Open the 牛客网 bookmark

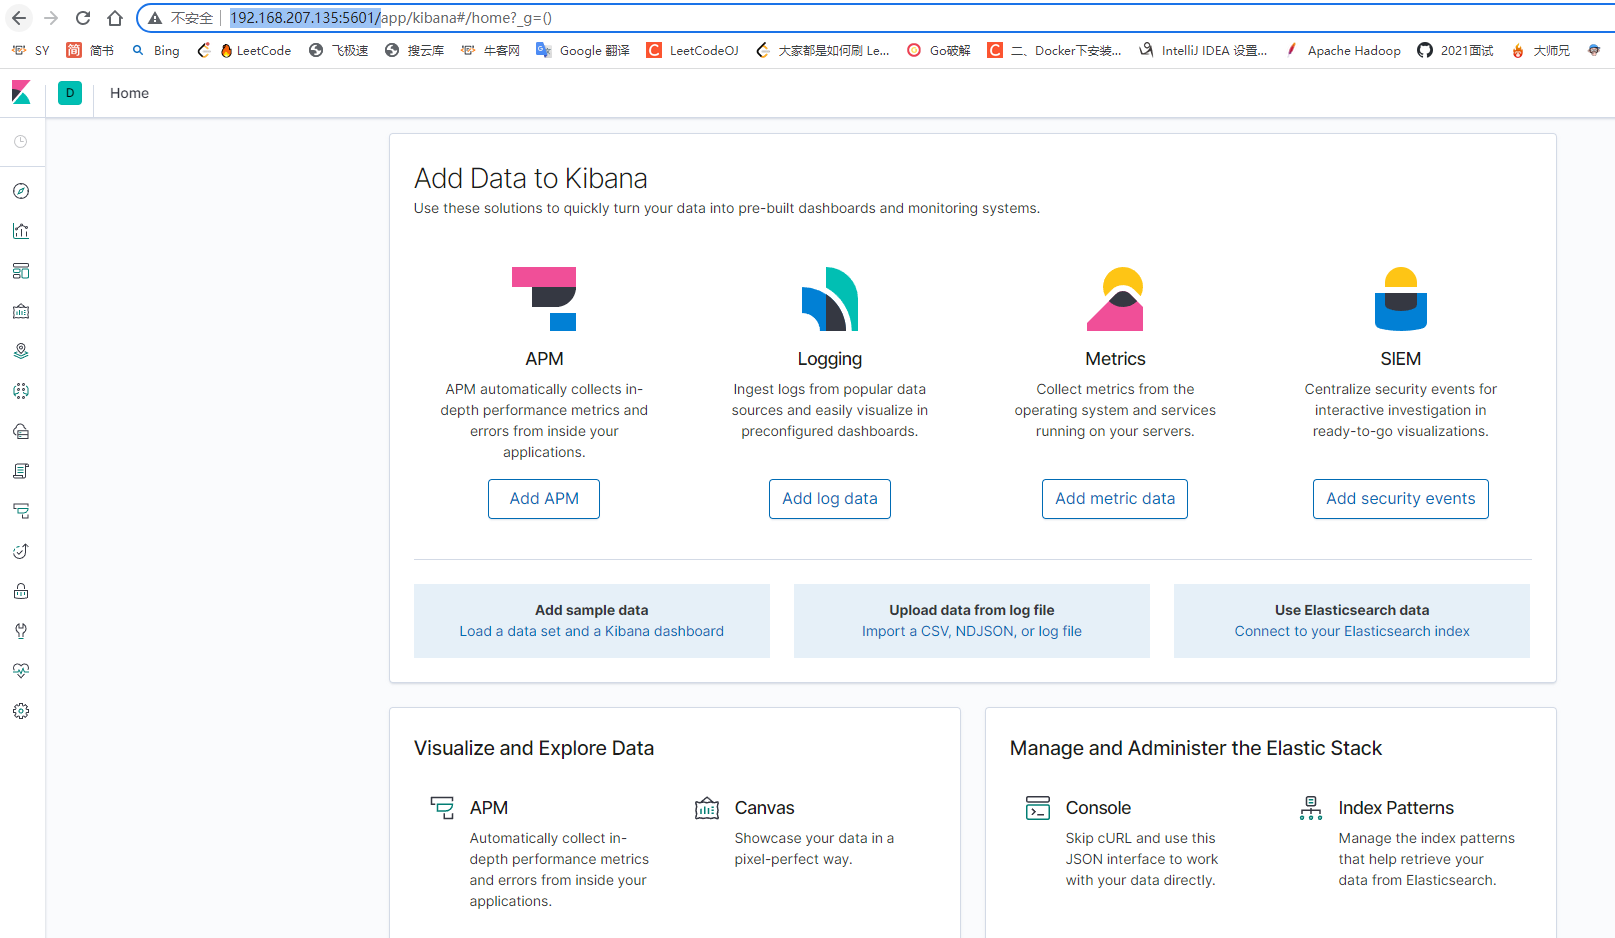[x=490, y=50]
